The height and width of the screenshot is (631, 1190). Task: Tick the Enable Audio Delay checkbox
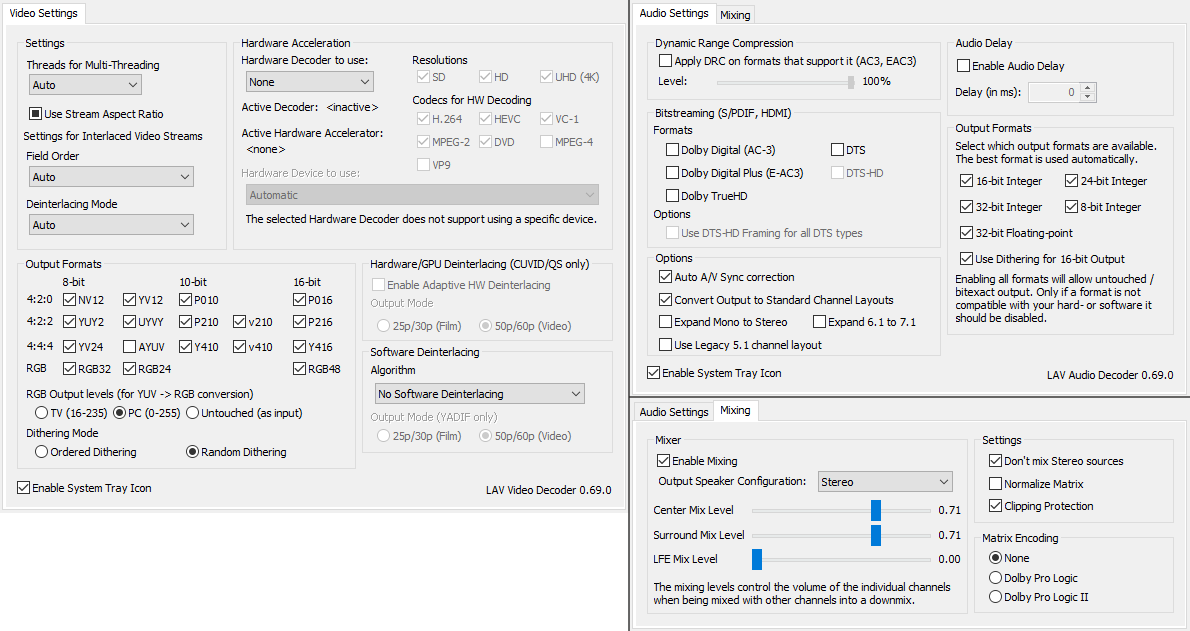pyautogui.click(x=964, y=66)
